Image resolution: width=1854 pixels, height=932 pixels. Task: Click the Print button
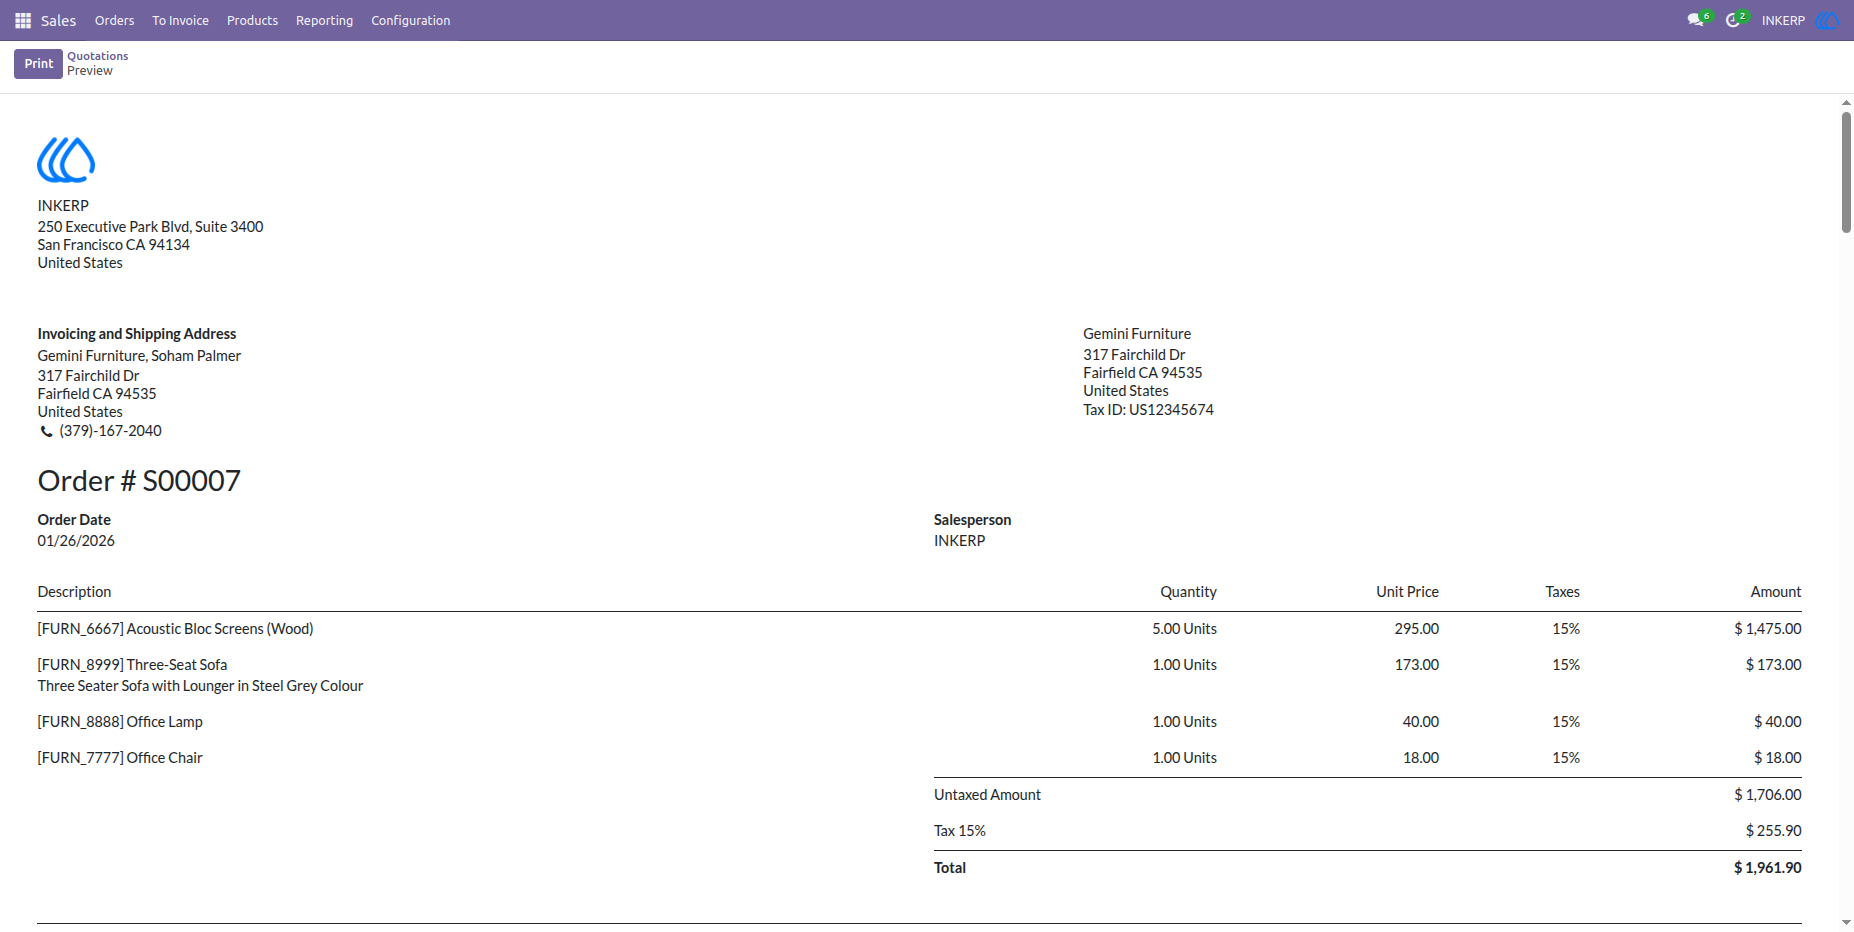coord(38,63)
